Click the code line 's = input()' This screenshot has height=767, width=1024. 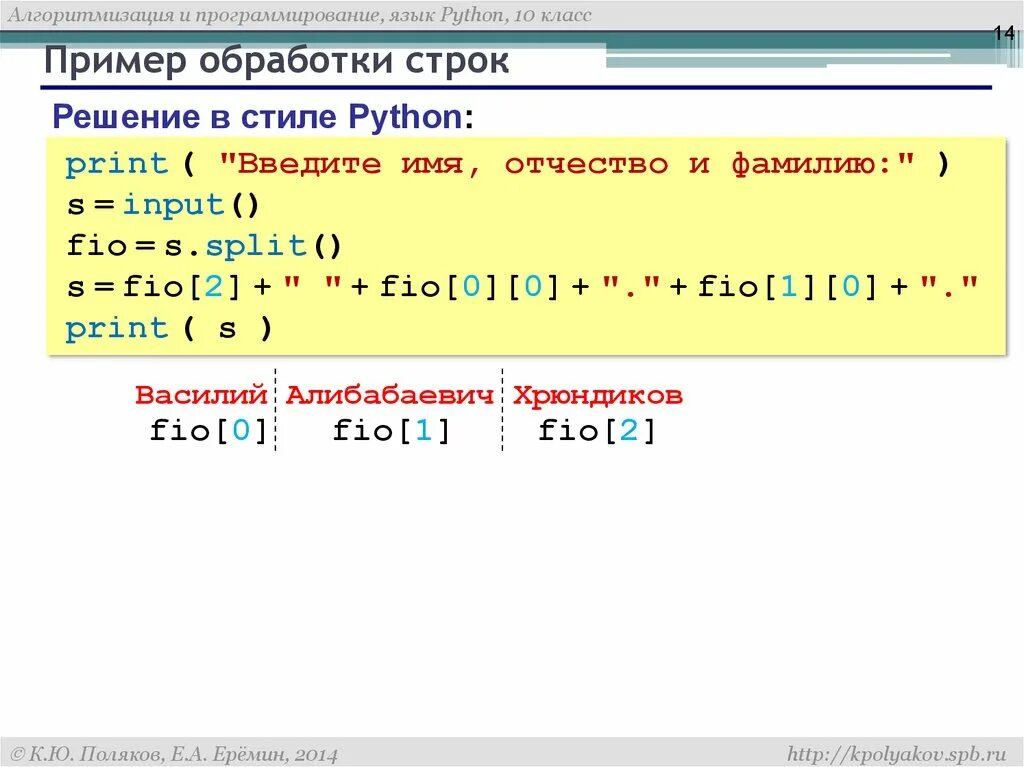pos(163,205)
